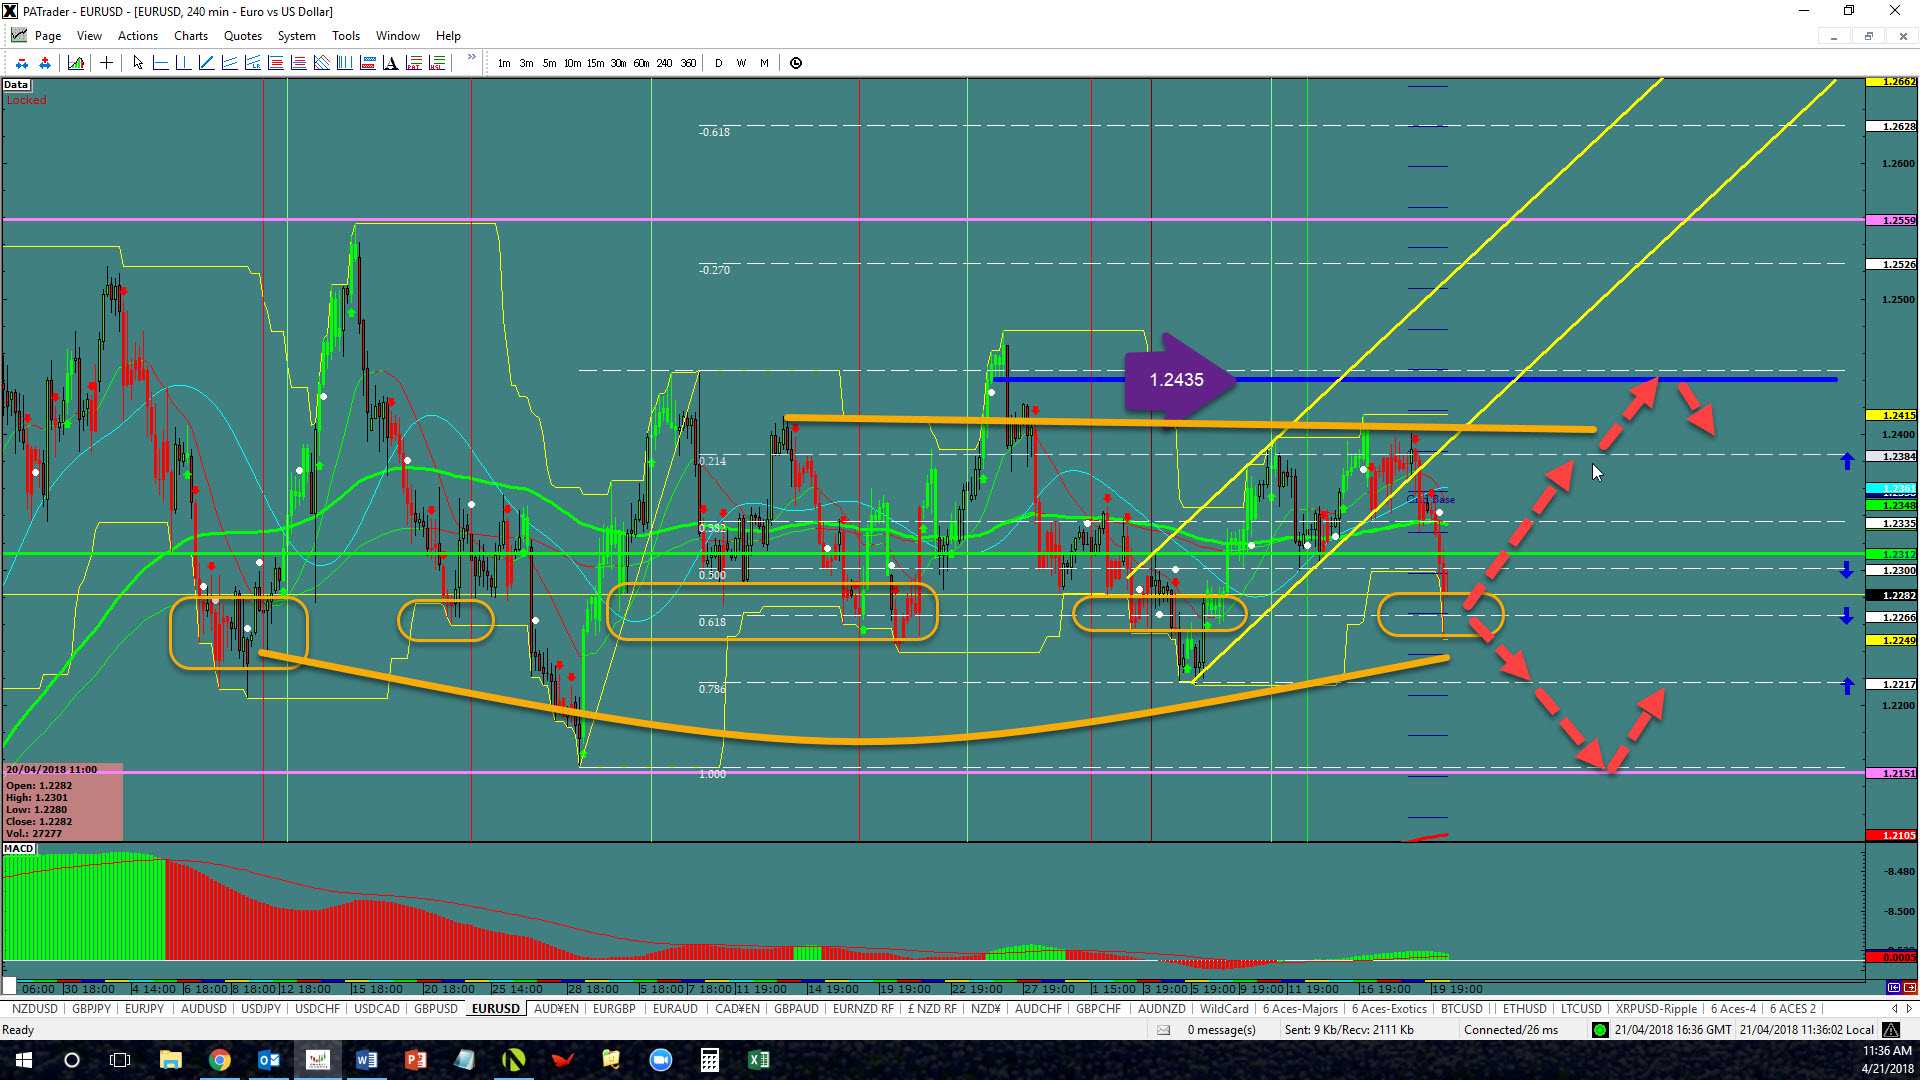Select the horizontal line drawing tool
The height and width of the screenshot is (1080, 1920).
click(x=160, y=63)
